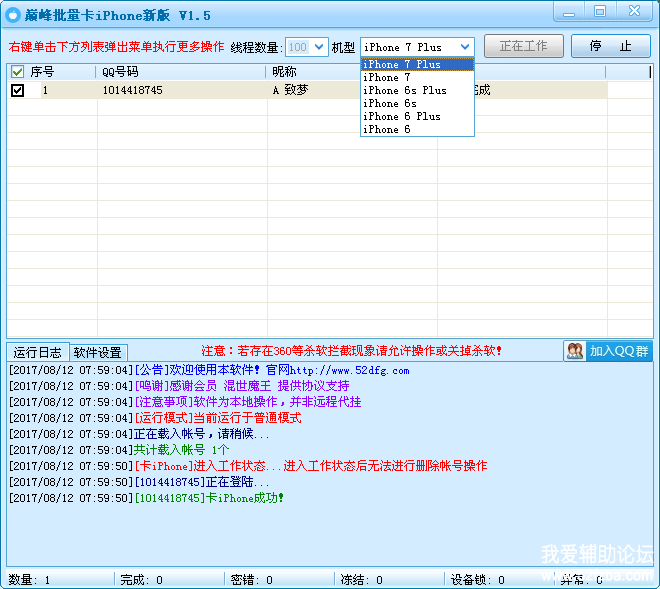Click the 正在工作 button
The height and width of the screenshot is (589, 660).
524,46
